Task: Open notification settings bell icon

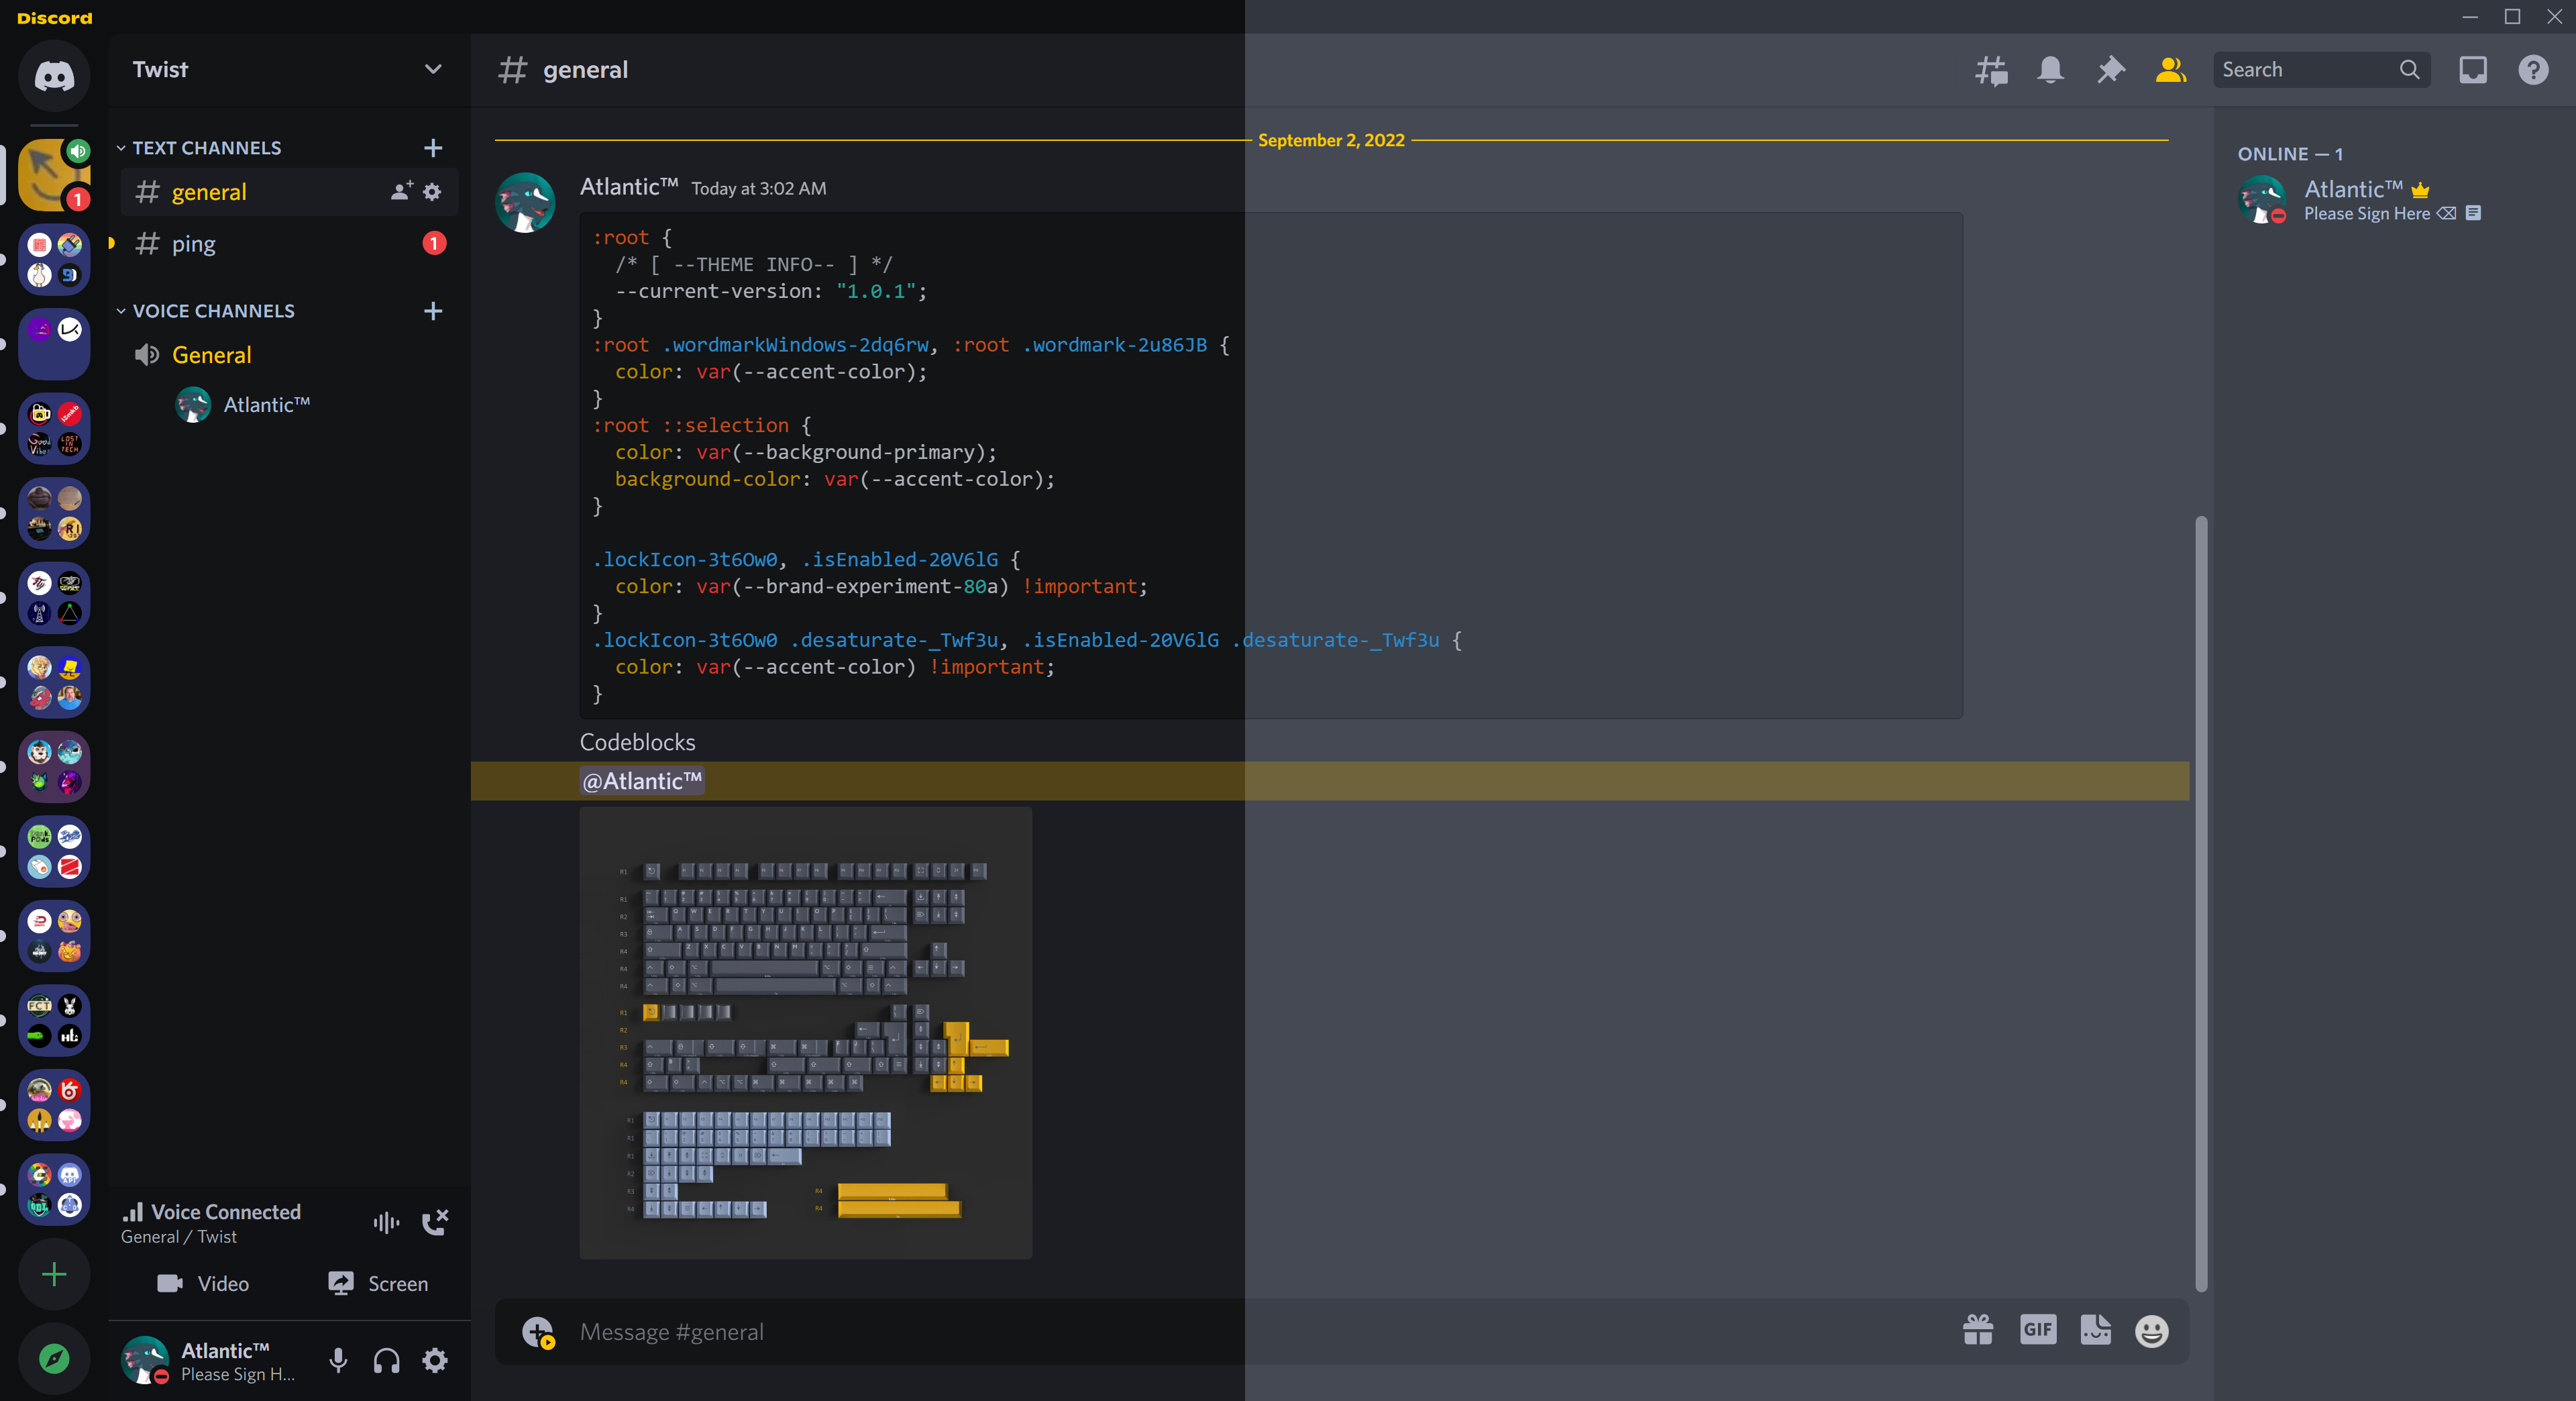Action: tap(2050, 70)
